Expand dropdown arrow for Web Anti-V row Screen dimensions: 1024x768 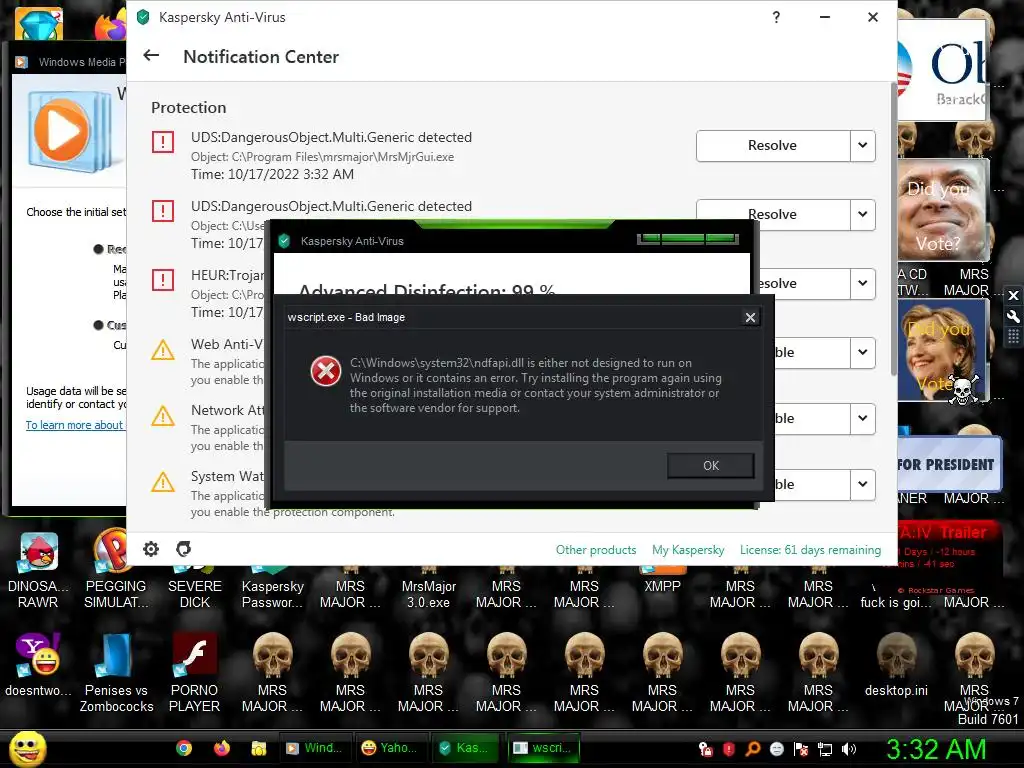click(863, 353)
